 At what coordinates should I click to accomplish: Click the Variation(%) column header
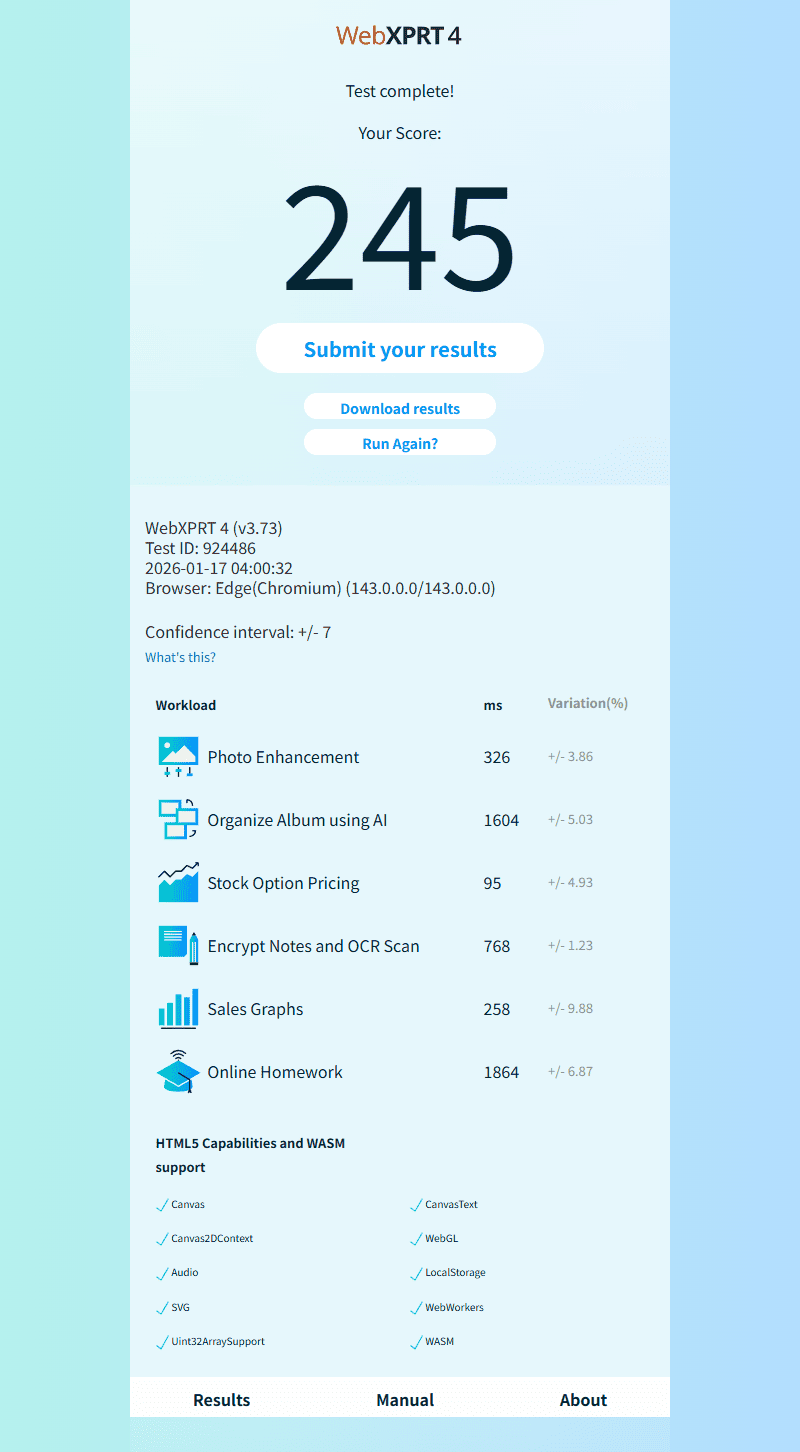click(x=587, y=703)
